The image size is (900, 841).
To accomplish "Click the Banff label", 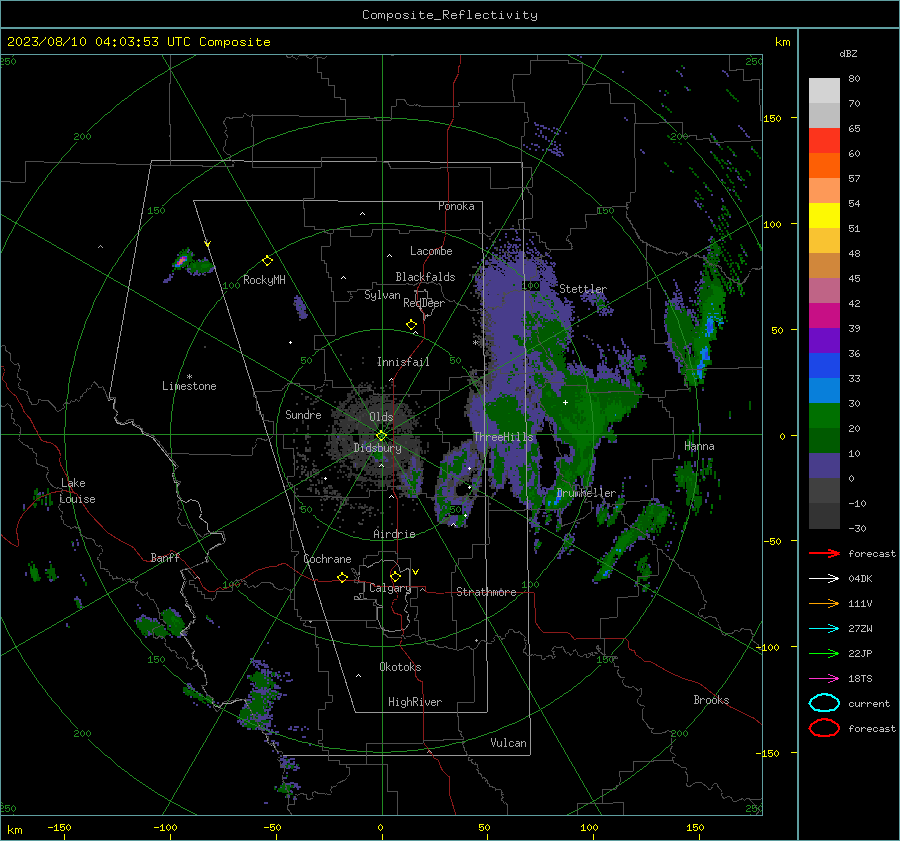I will click(x=165, y=558).
